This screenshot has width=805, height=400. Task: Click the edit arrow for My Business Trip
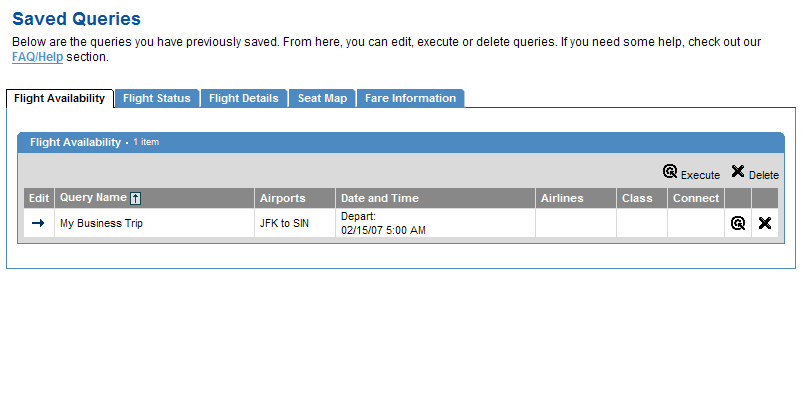click(38, 223)
